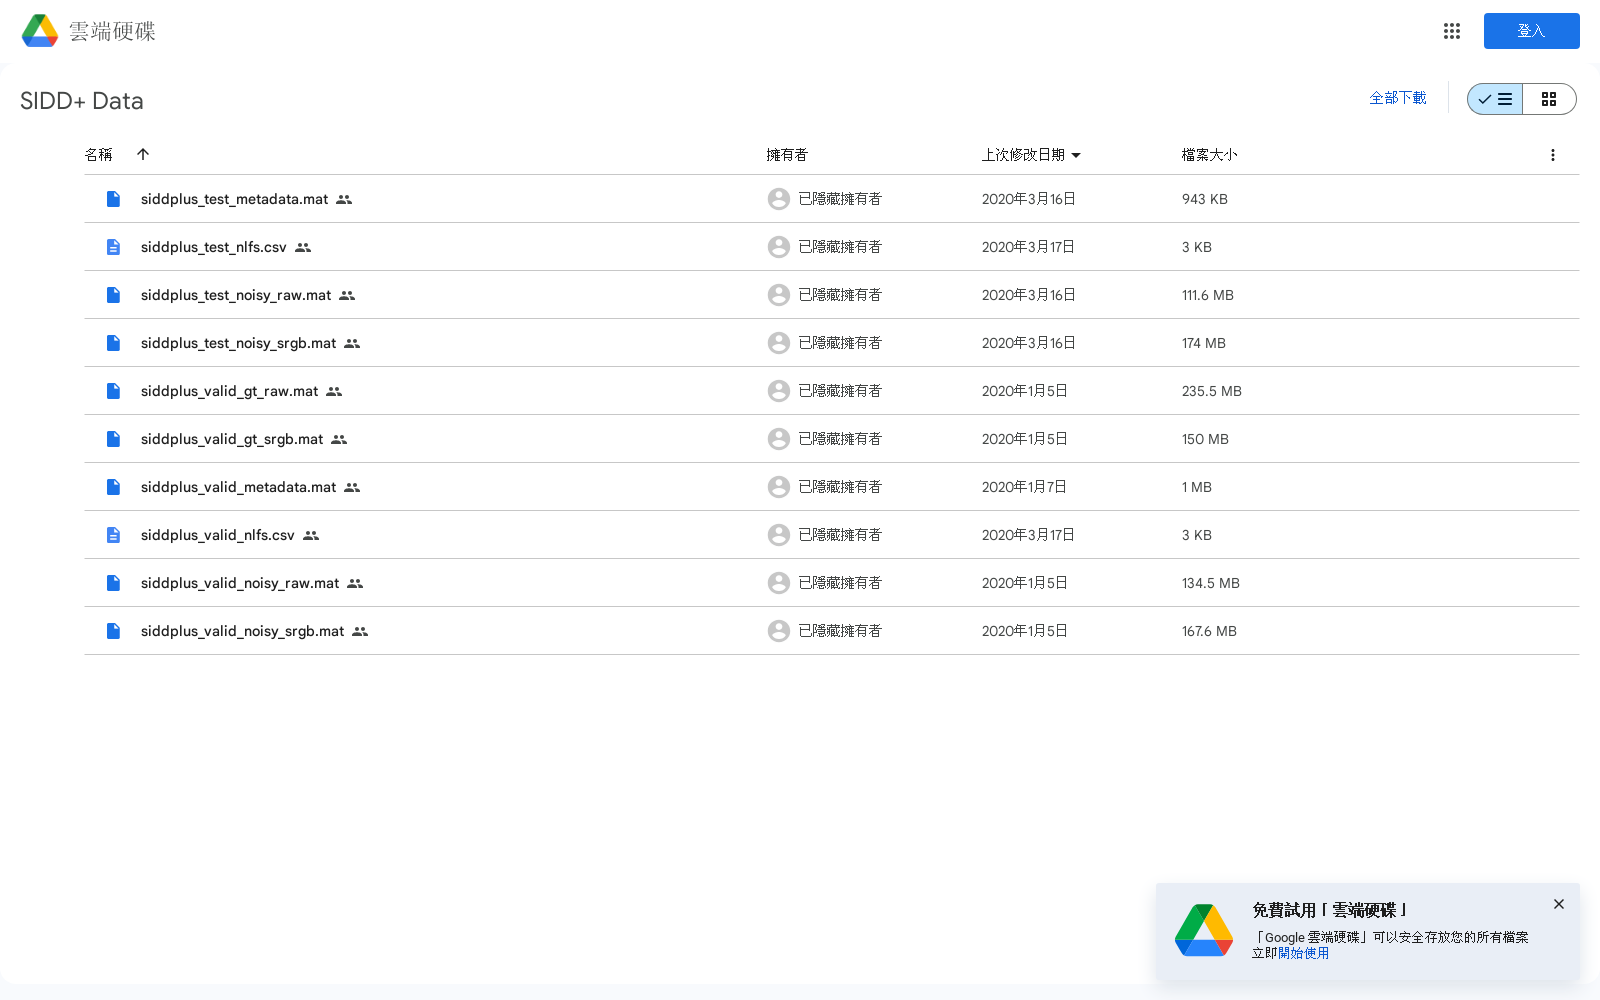
Task: Click file icon for siddplus_test_nlfs.csv
Action: coord(113,247)
